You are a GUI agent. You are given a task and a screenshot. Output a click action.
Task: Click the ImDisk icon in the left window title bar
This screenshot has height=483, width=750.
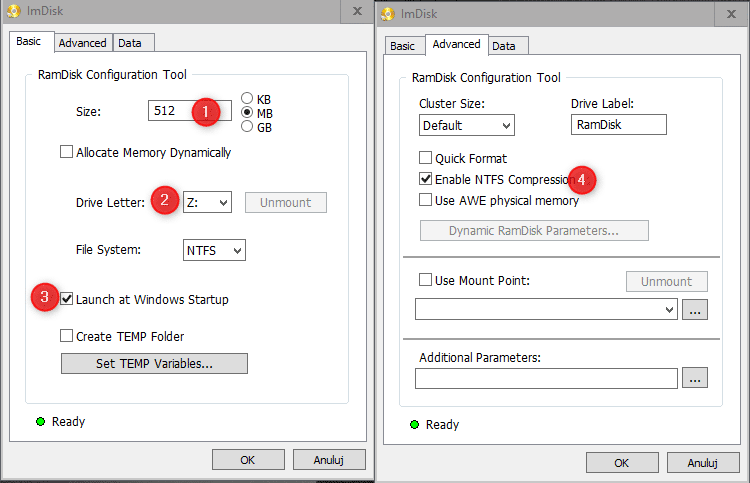(14, 11)
